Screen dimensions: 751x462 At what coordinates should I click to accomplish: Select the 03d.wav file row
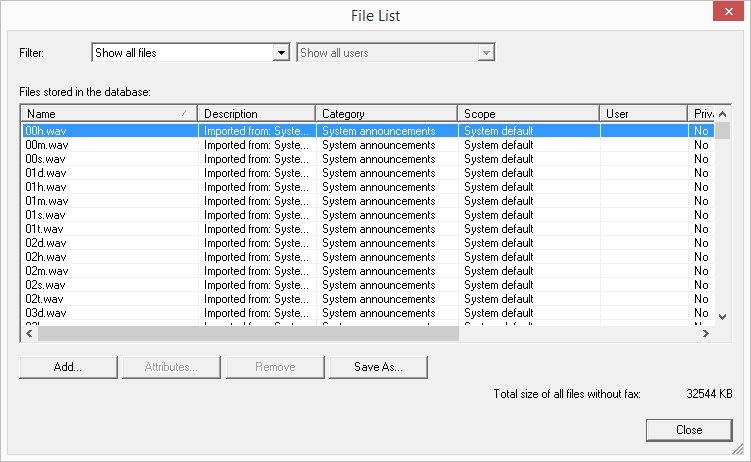pyautogui.click(x=46, y=313)
